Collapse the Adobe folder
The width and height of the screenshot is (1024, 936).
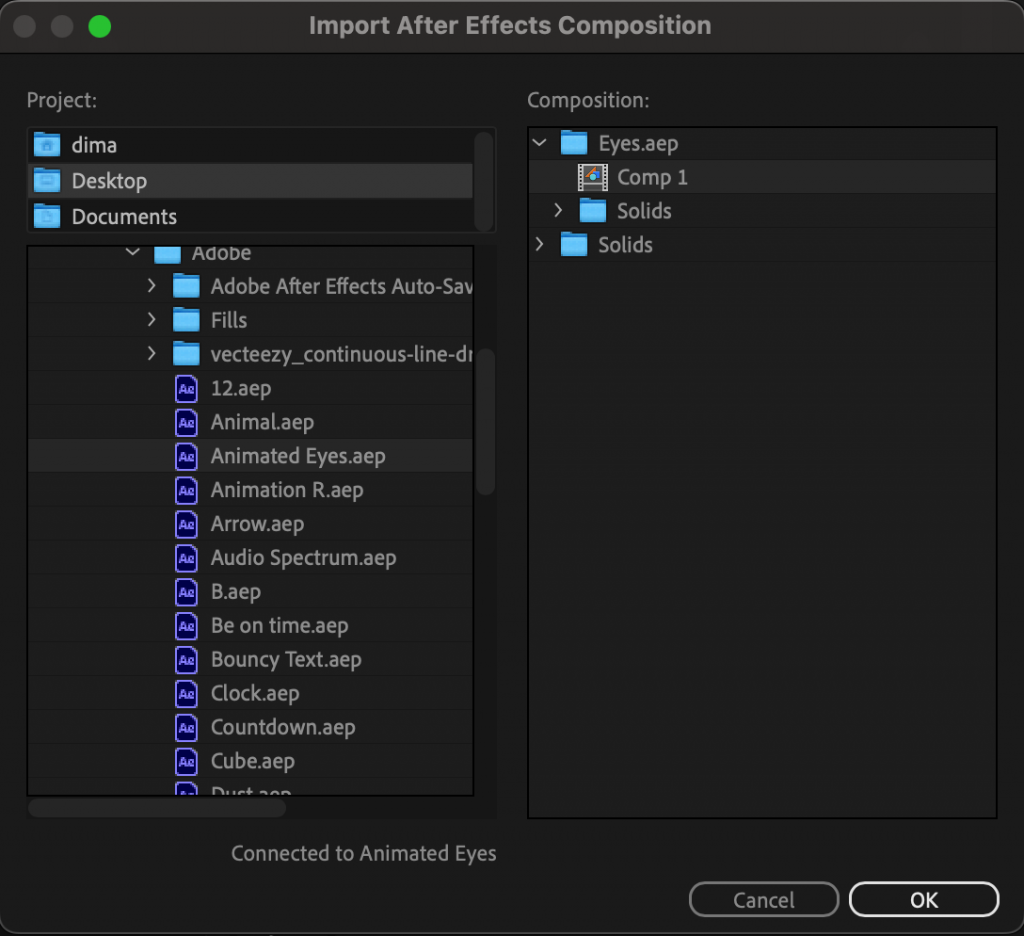click(132, 252)
